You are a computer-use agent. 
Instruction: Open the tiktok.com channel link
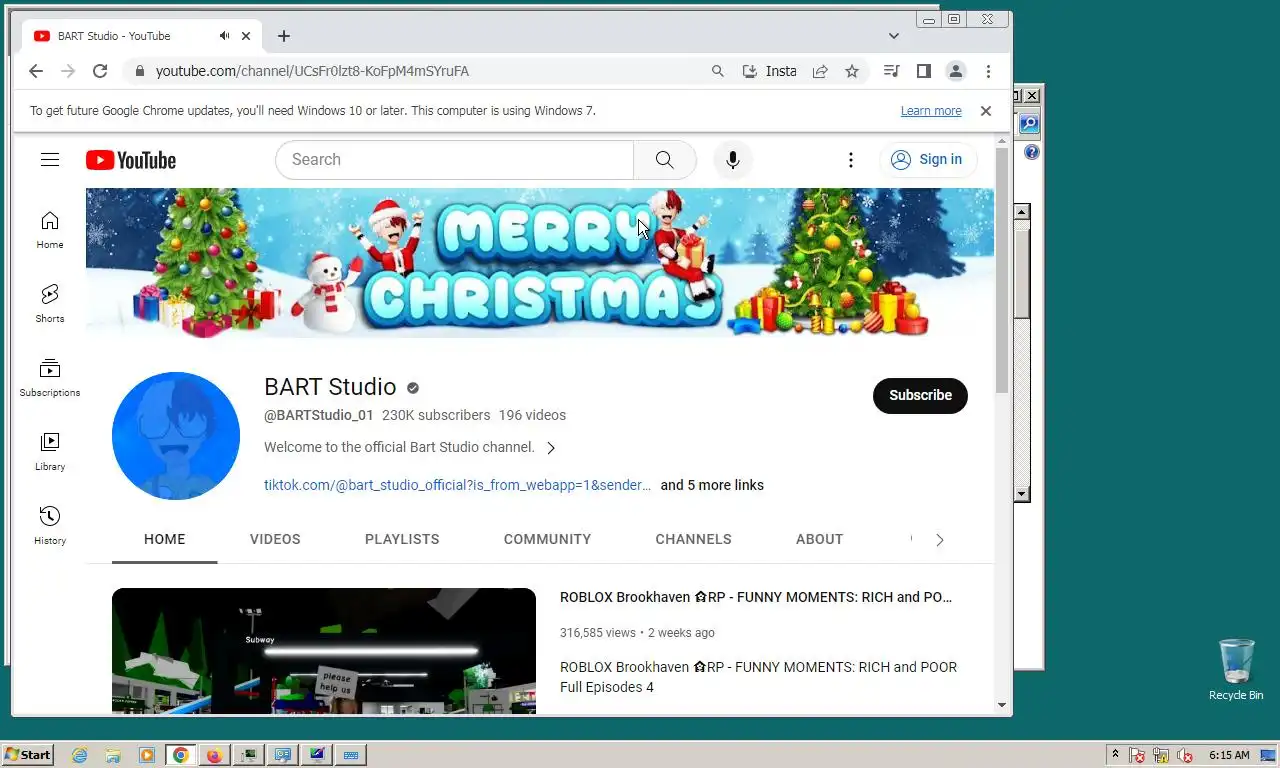(x=457, y=485)
